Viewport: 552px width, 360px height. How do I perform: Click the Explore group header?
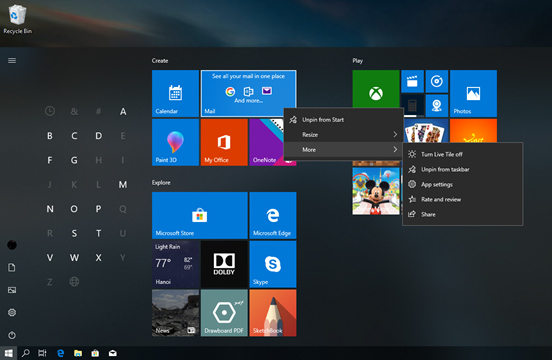click(161, 183)
